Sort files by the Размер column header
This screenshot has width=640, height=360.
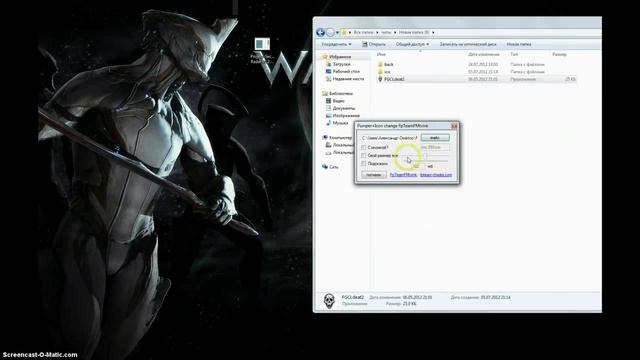click(559, 54)
